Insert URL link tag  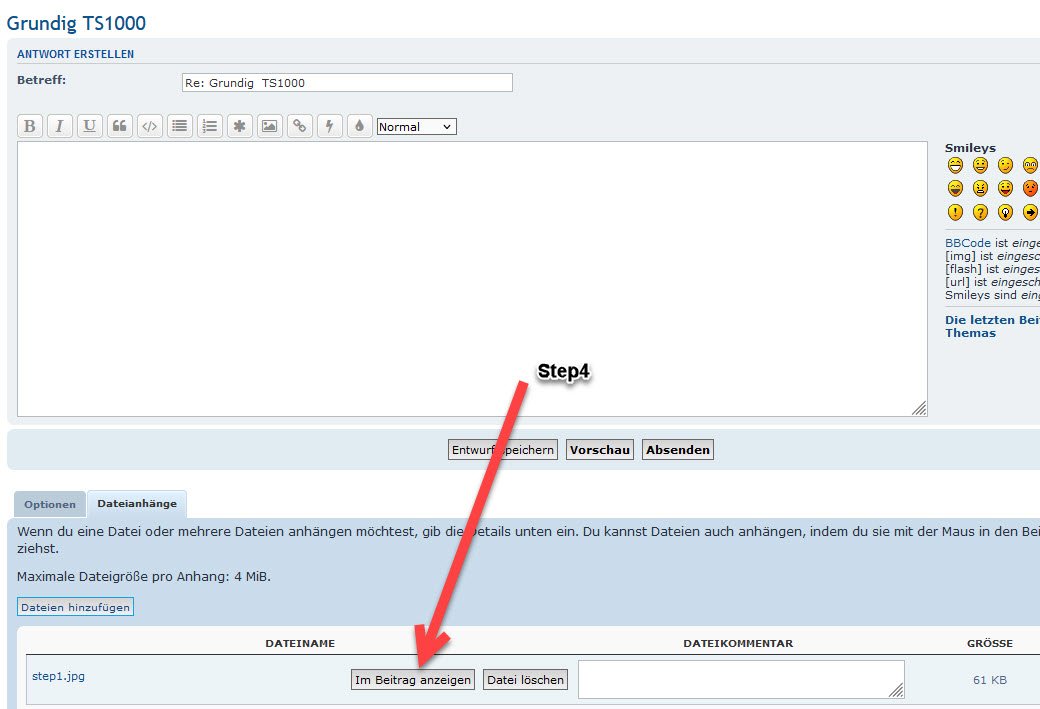(300, 127)
